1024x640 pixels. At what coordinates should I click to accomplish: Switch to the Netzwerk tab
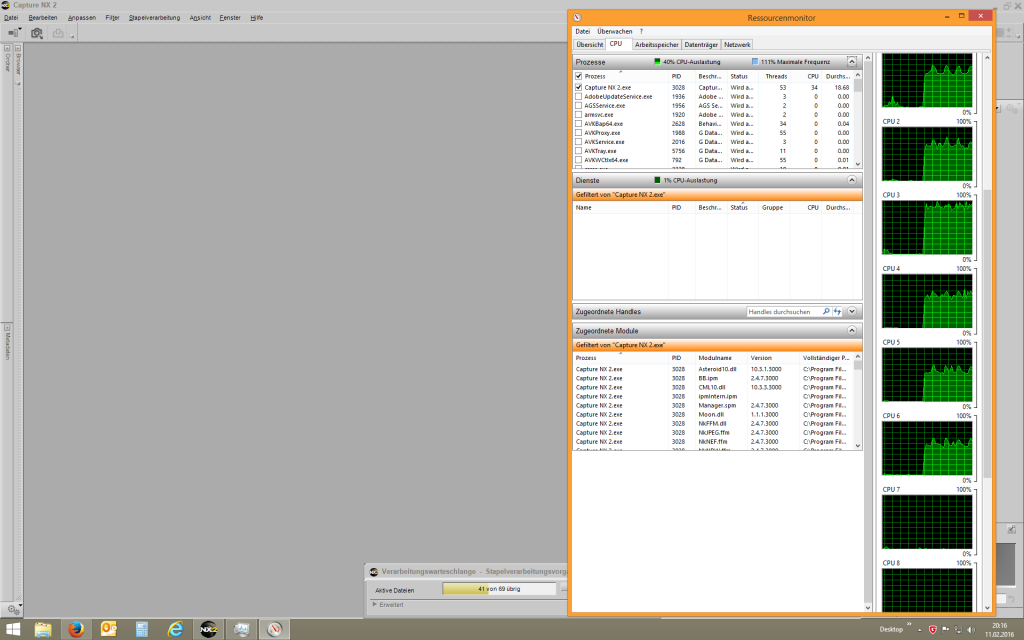pos(737,44)
